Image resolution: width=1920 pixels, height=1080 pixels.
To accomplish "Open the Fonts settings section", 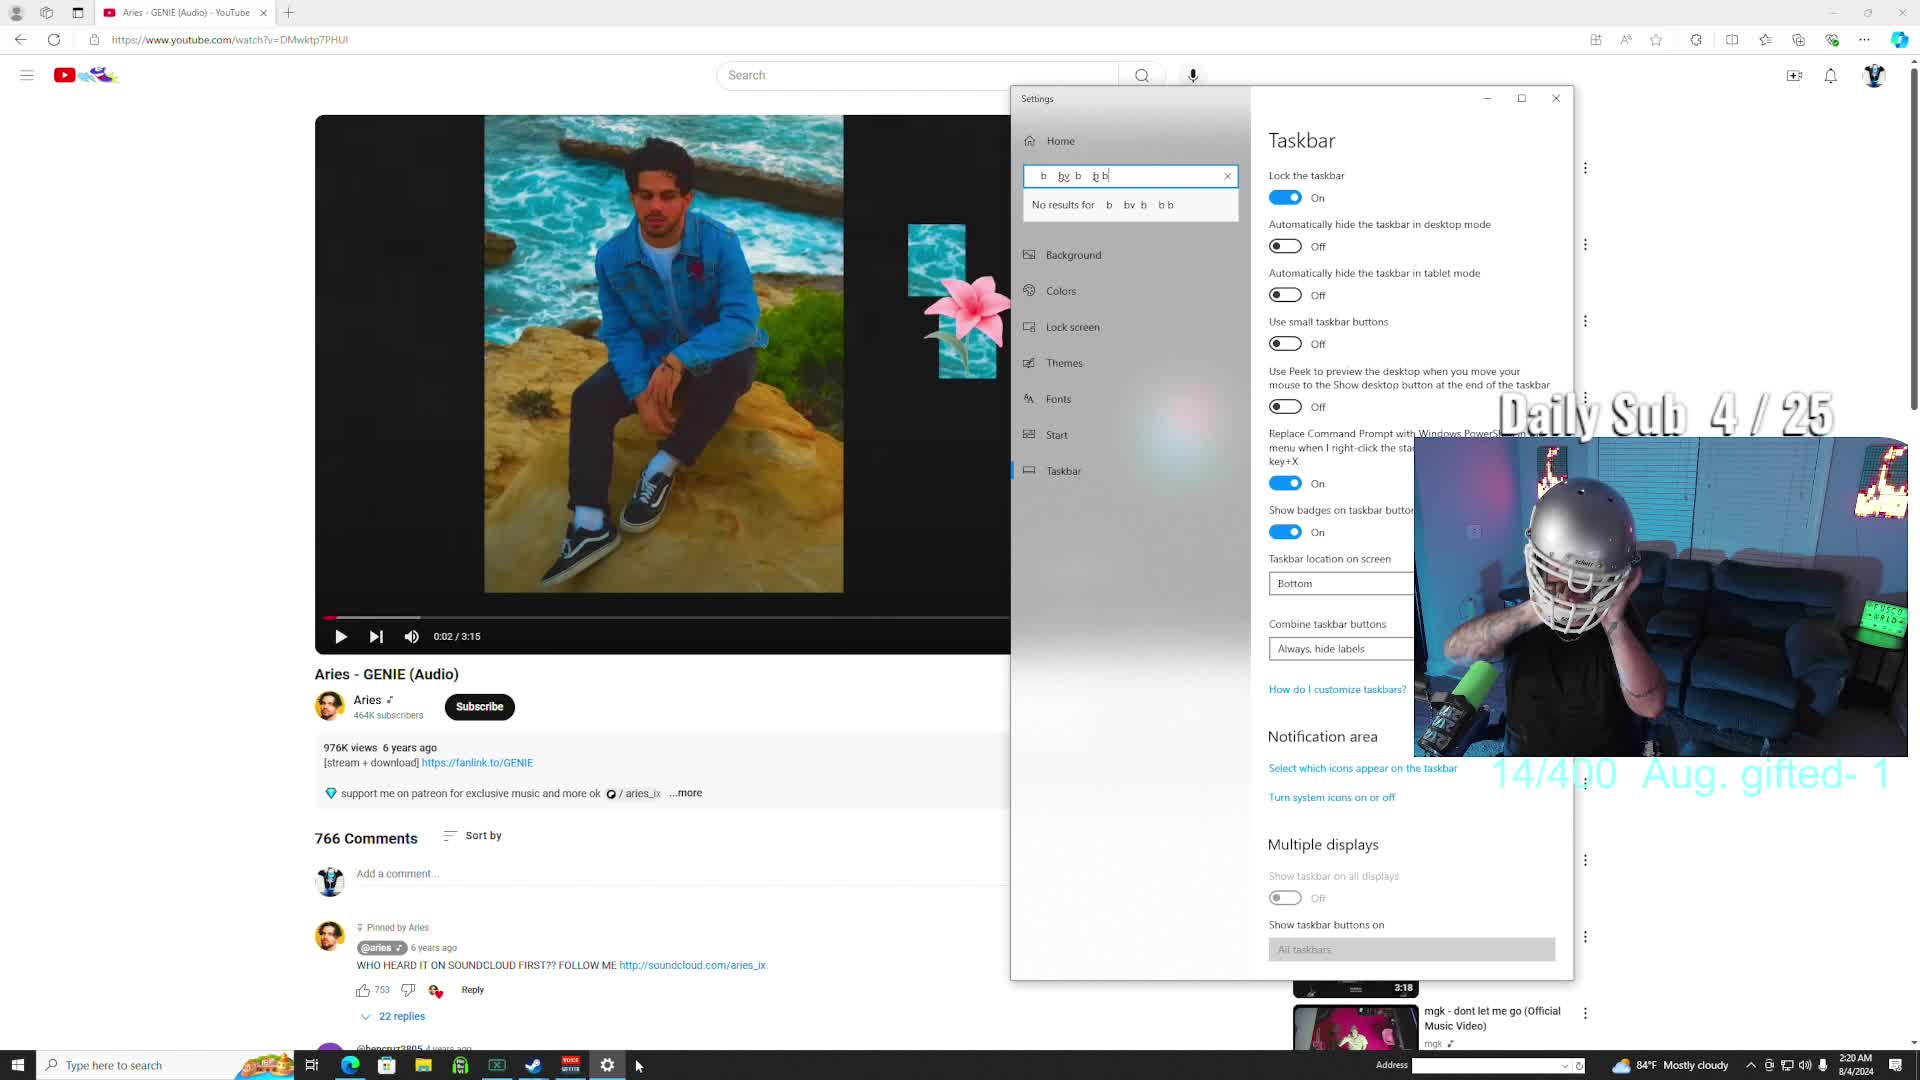I will (1058, 398).
